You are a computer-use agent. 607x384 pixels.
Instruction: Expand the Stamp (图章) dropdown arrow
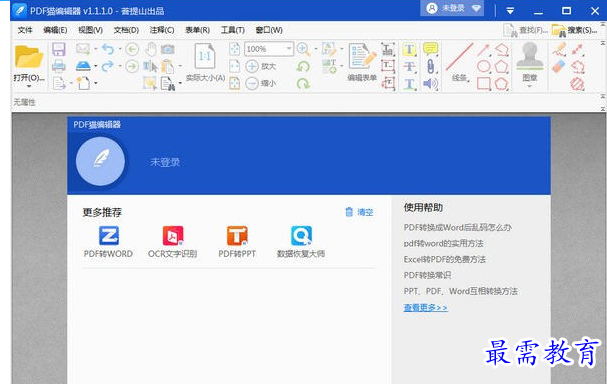click(x=530, y=86)
